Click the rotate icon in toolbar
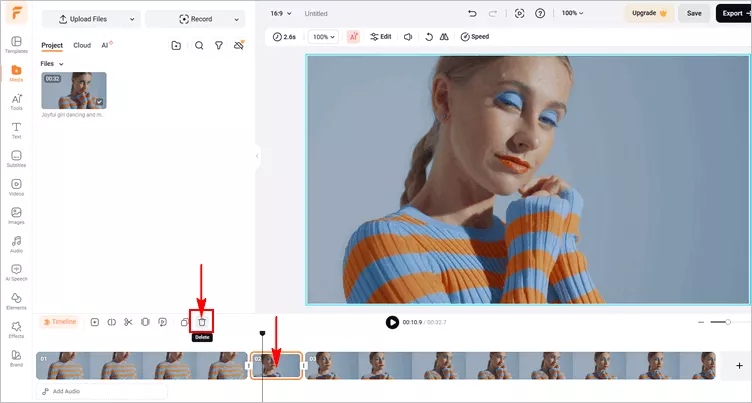The height and width of the screenshot is (403, 752). click(x=429, y=37)
